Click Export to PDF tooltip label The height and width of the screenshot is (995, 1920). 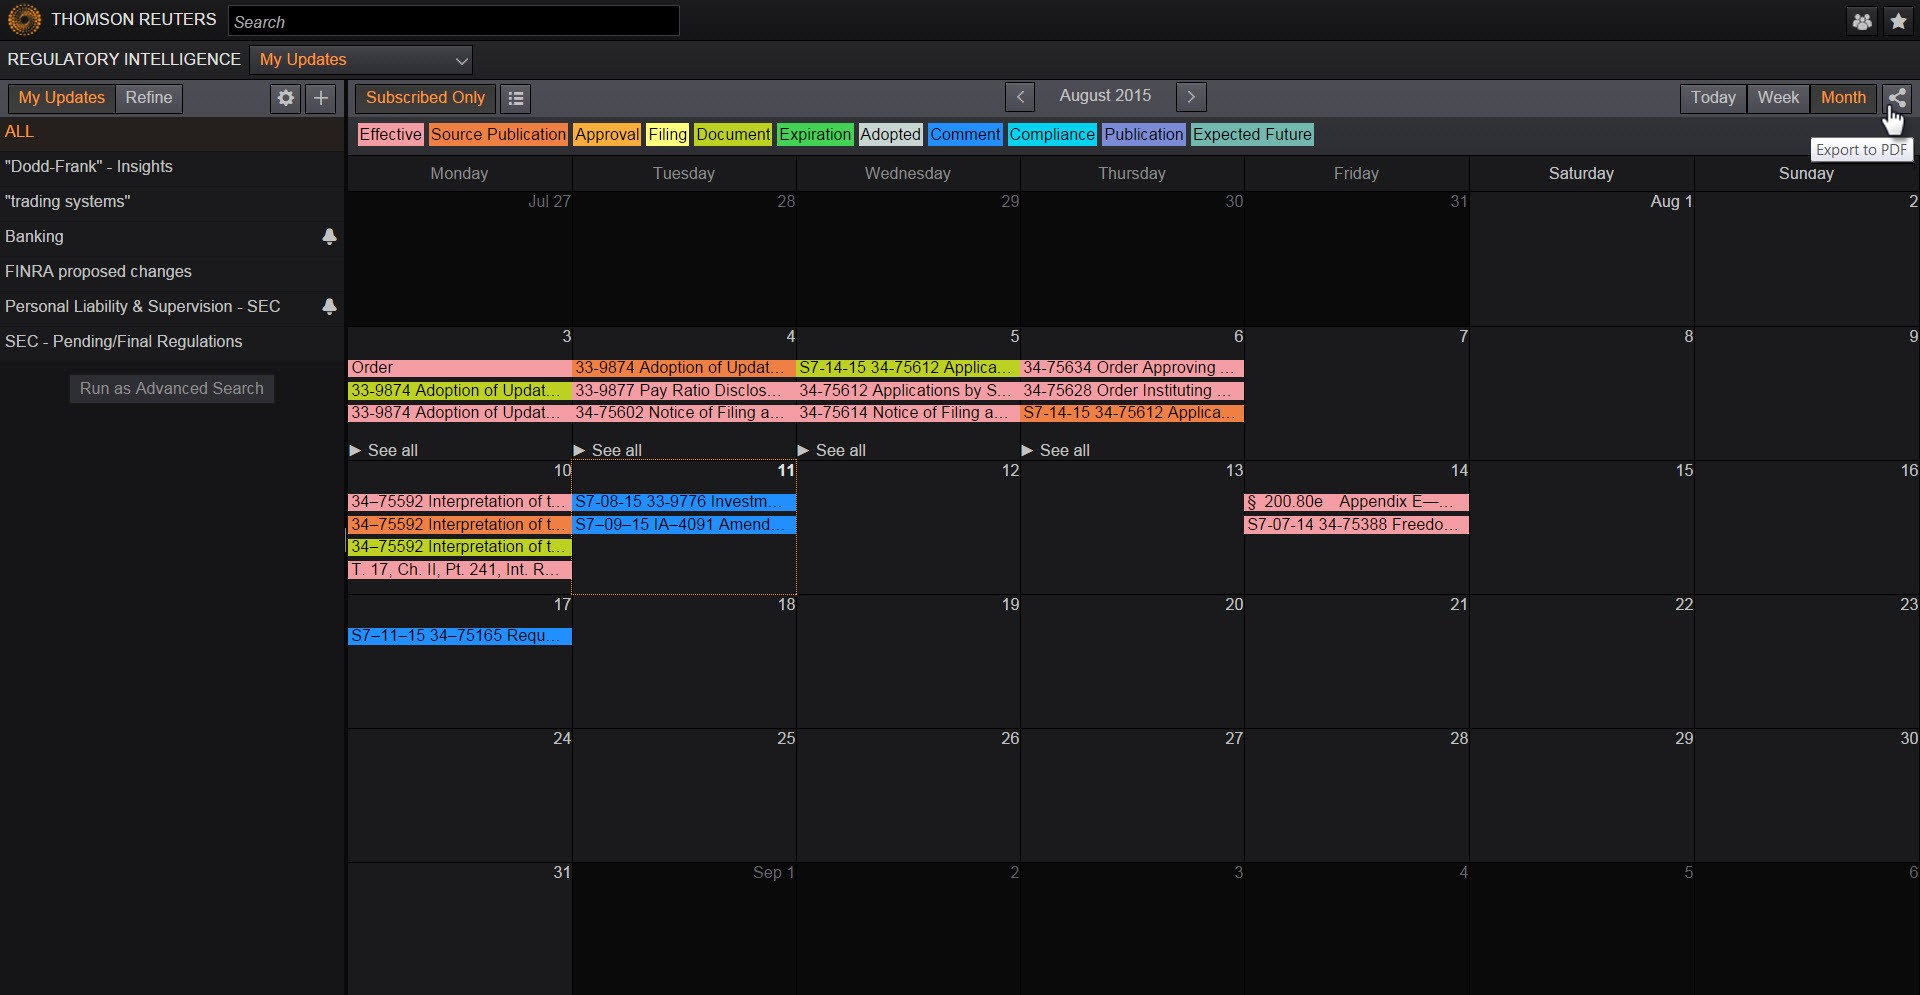(1862, 150)
